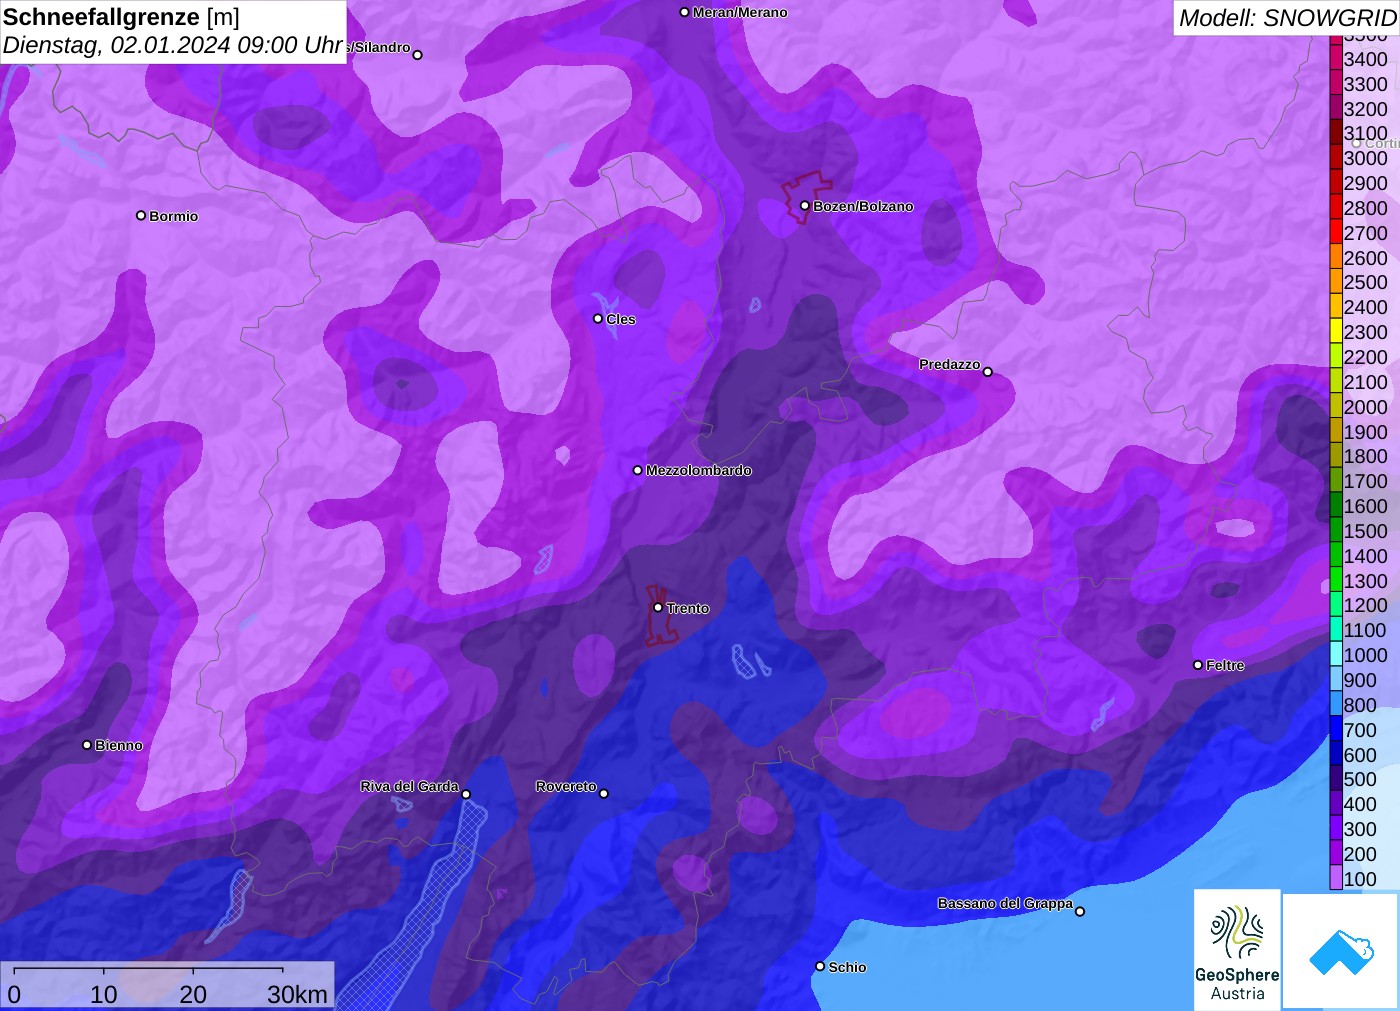Click the 2300 m yellow legend swatch

click(1335, 332)
